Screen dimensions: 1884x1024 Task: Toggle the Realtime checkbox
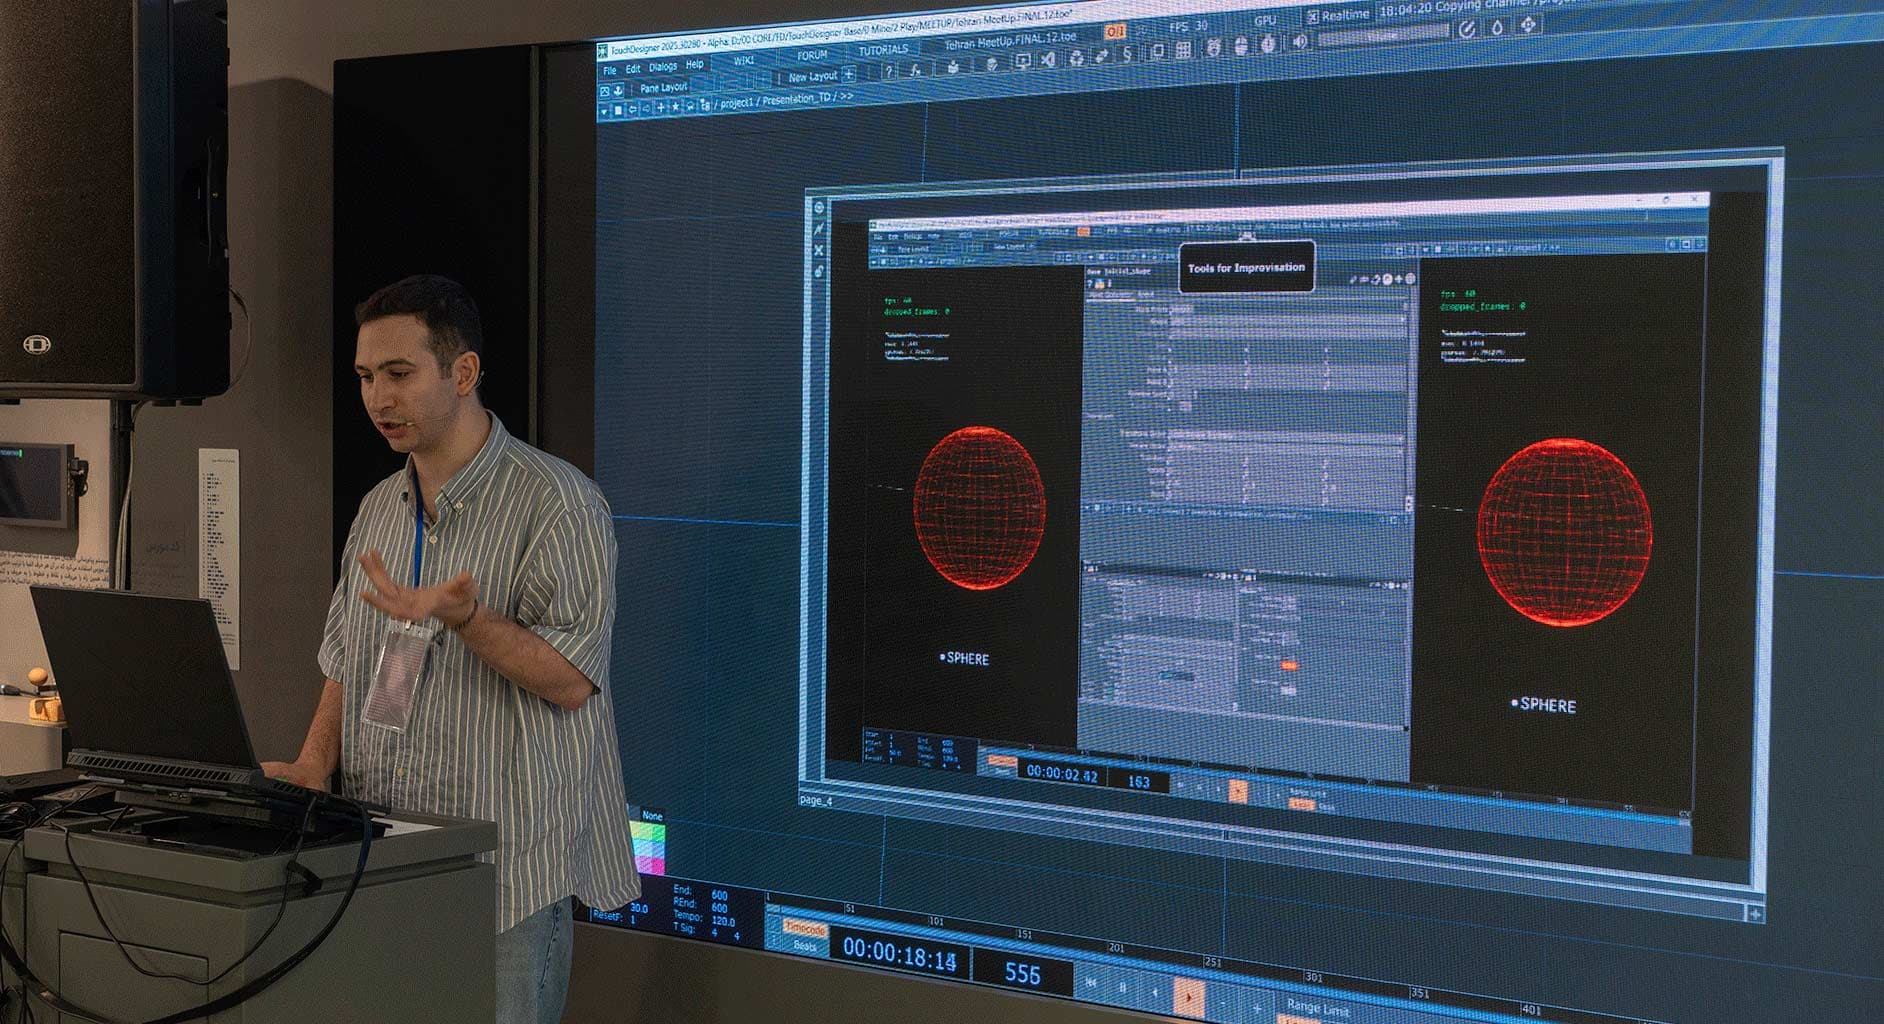point(1312,17)
